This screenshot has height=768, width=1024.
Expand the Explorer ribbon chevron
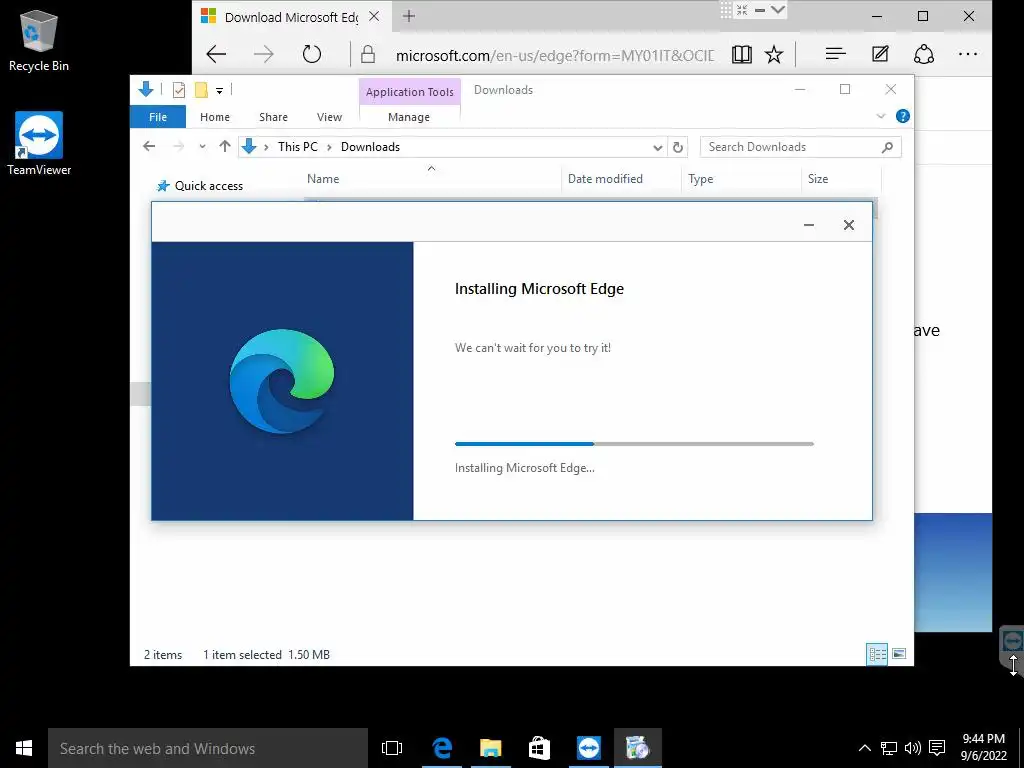pyautogui.click(x=880, y=116)
